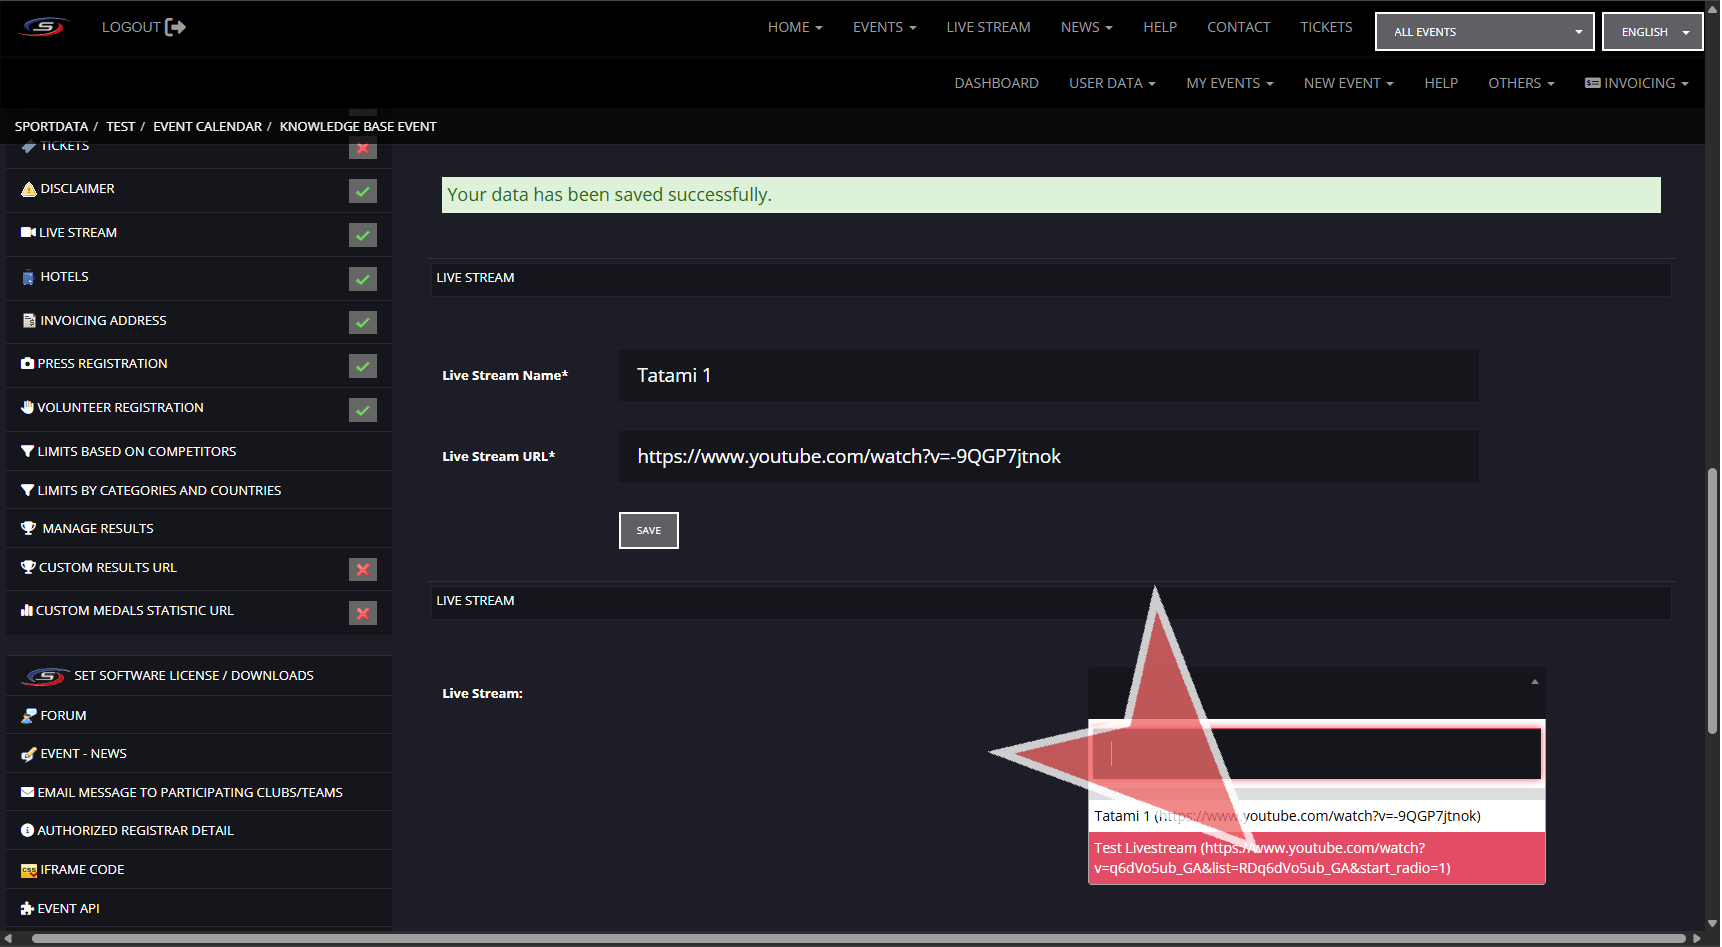Toggle the red X for Custom Results URL

(x=362, y=569)
